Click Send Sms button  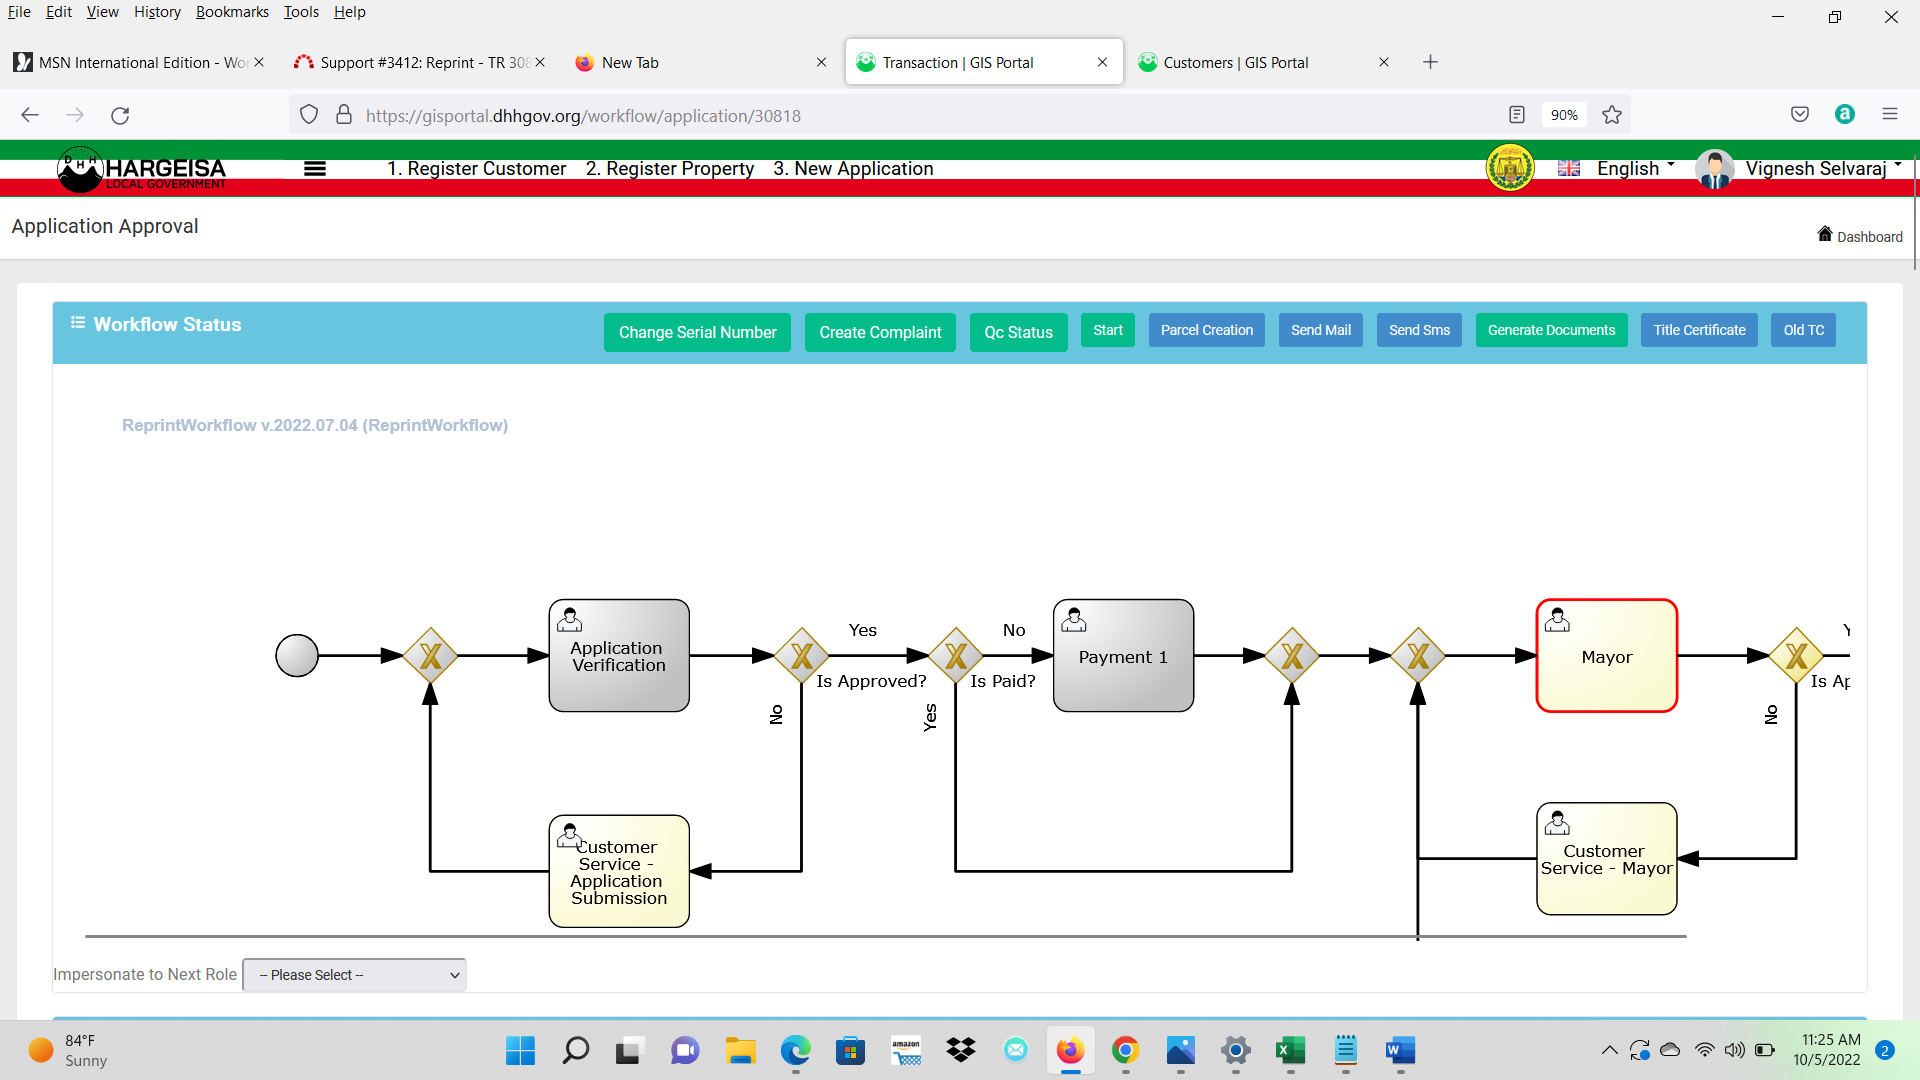(1419, 330)
